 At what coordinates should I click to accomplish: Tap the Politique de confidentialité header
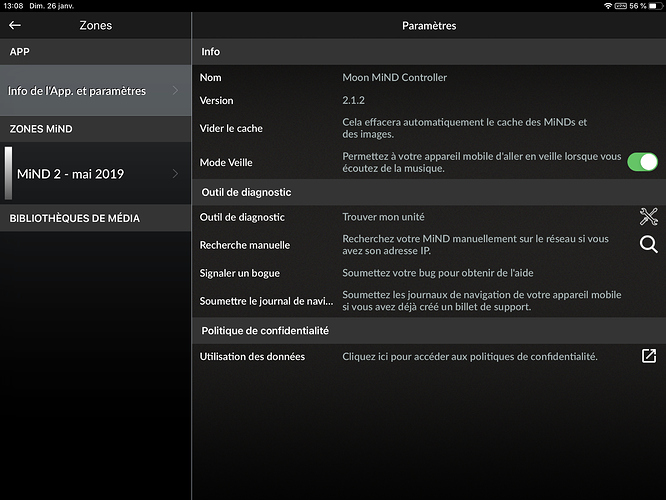(429, 331)
